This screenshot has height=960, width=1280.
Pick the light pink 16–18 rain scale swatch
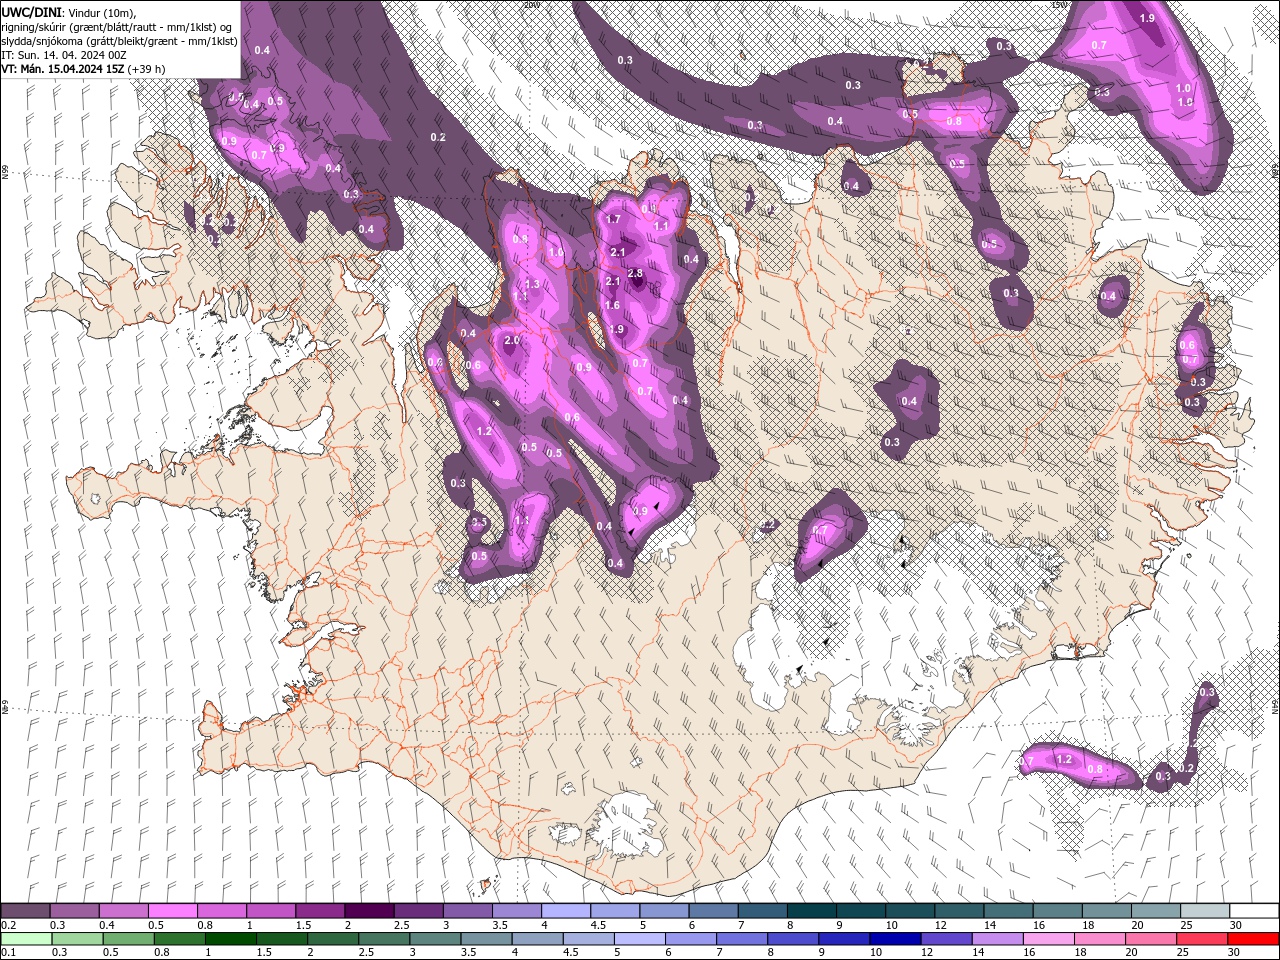[x=1047, y=939]
